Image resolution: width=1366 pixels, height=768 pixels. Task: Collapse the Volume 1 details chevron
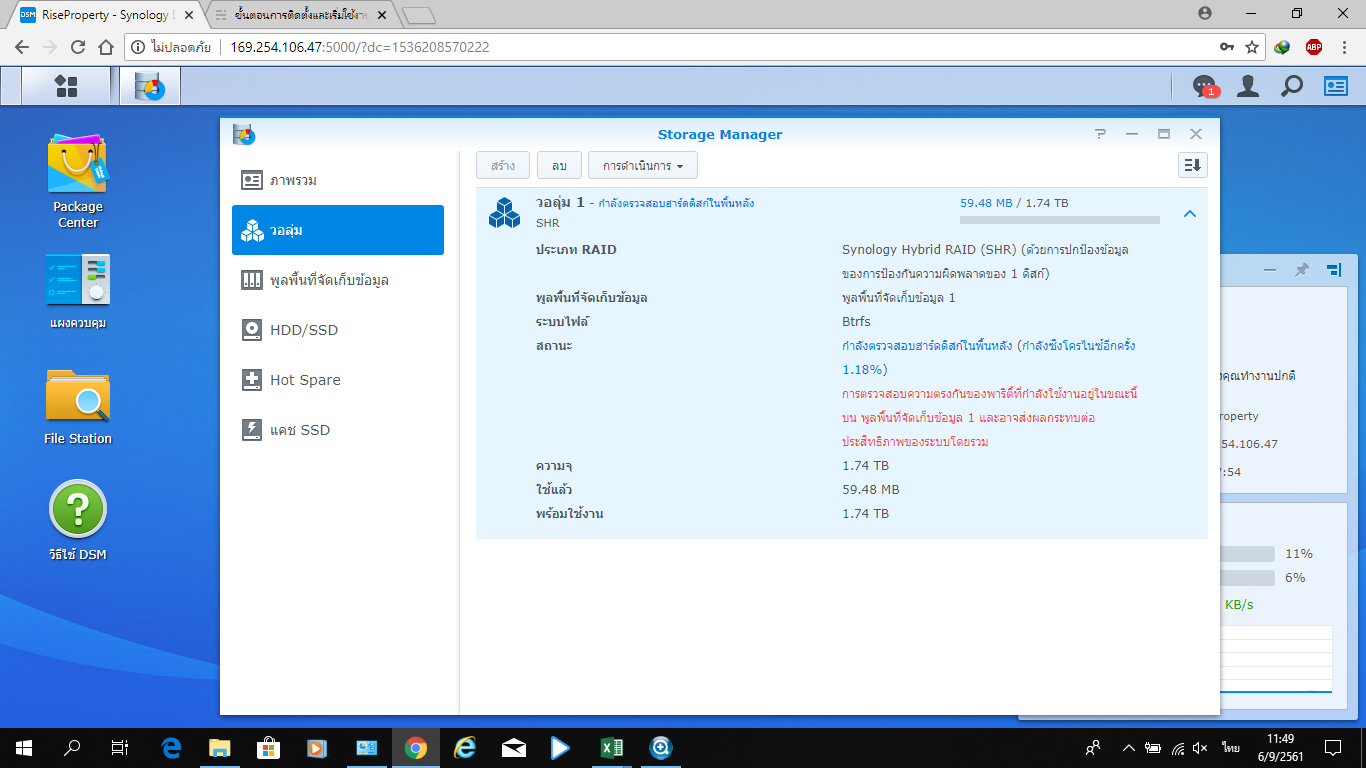[x=1189, y=213]
